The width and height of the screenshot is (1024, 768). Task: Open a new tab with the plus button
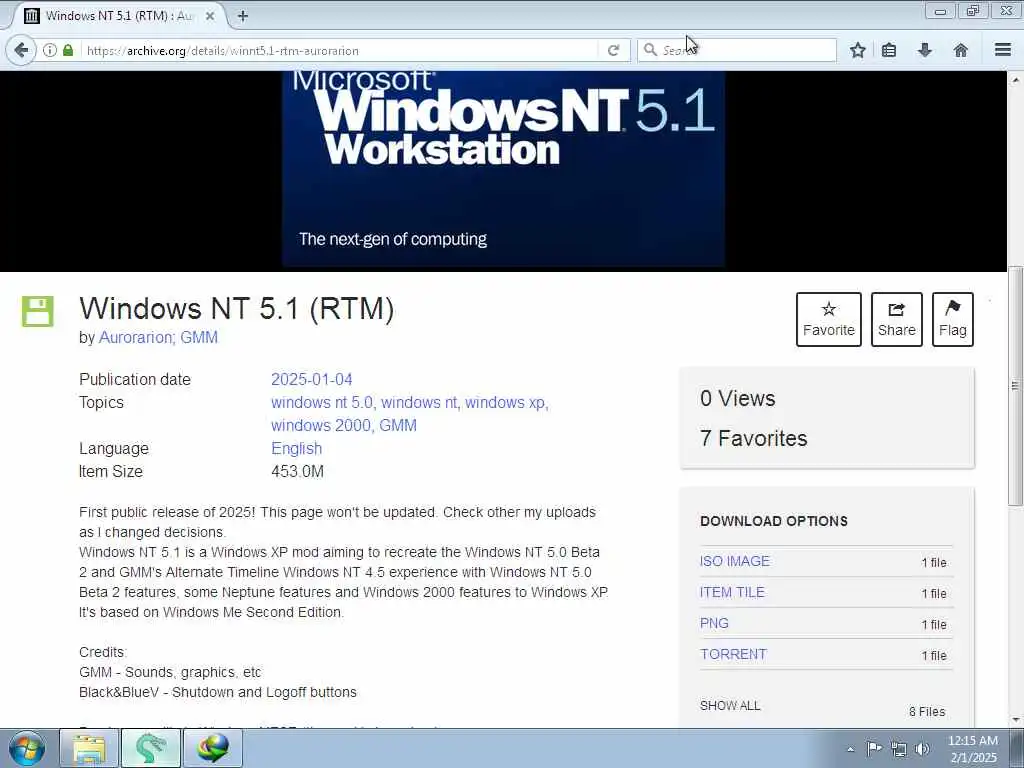tap(243, 16)
